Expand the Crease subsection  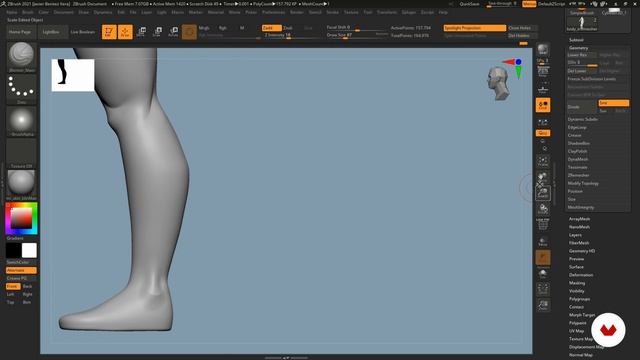pyautogui.click(x=574, y=135)
